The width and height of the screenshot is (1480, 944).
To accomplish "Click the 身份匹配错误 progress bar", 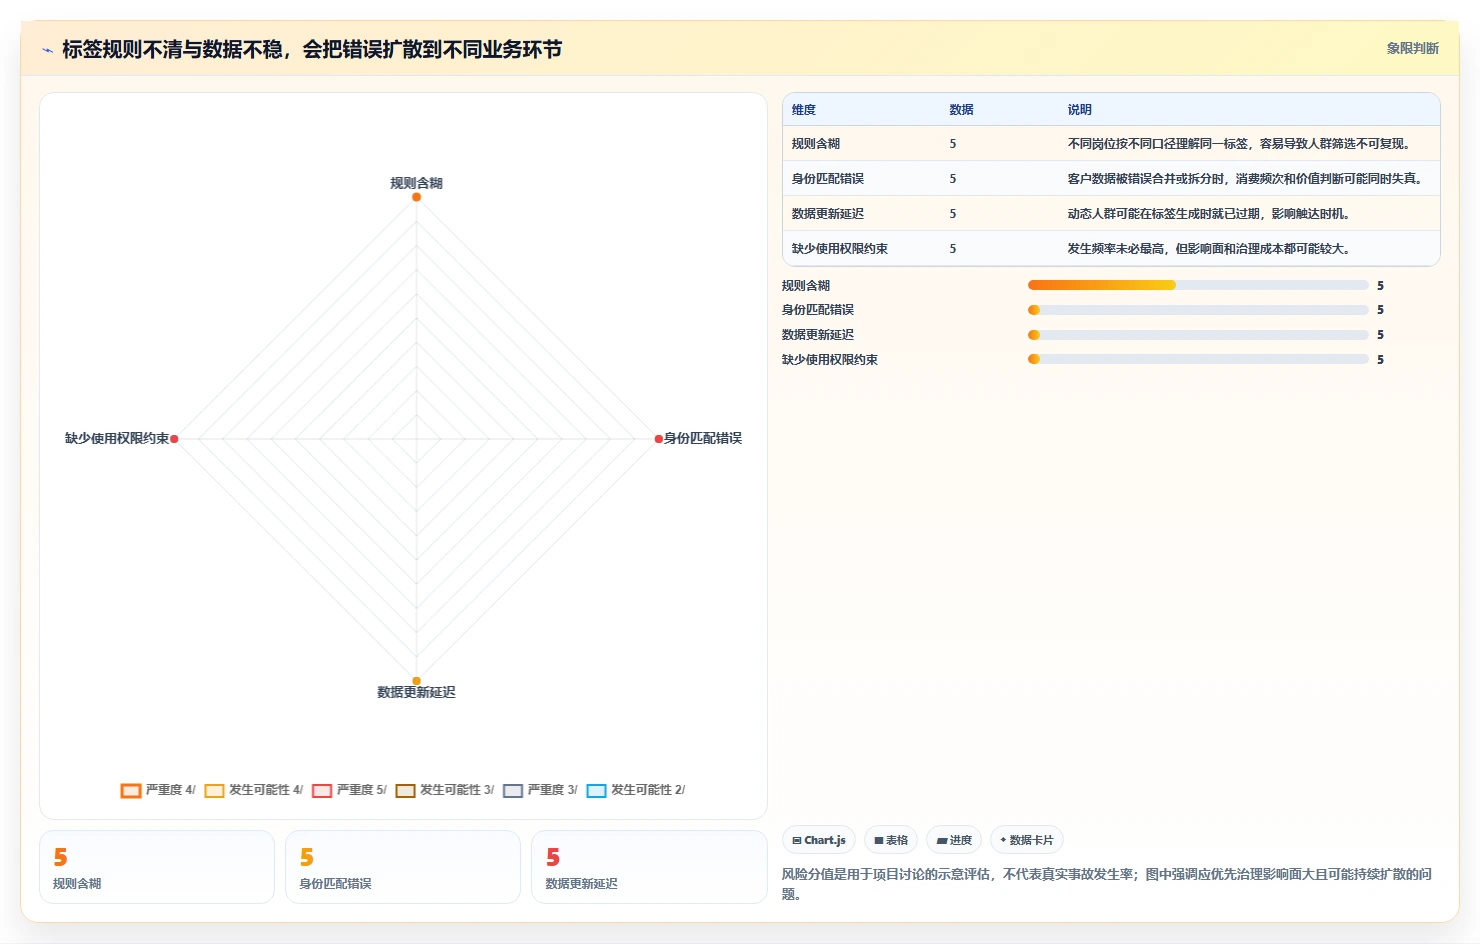I will click(x=1198, y=310).
